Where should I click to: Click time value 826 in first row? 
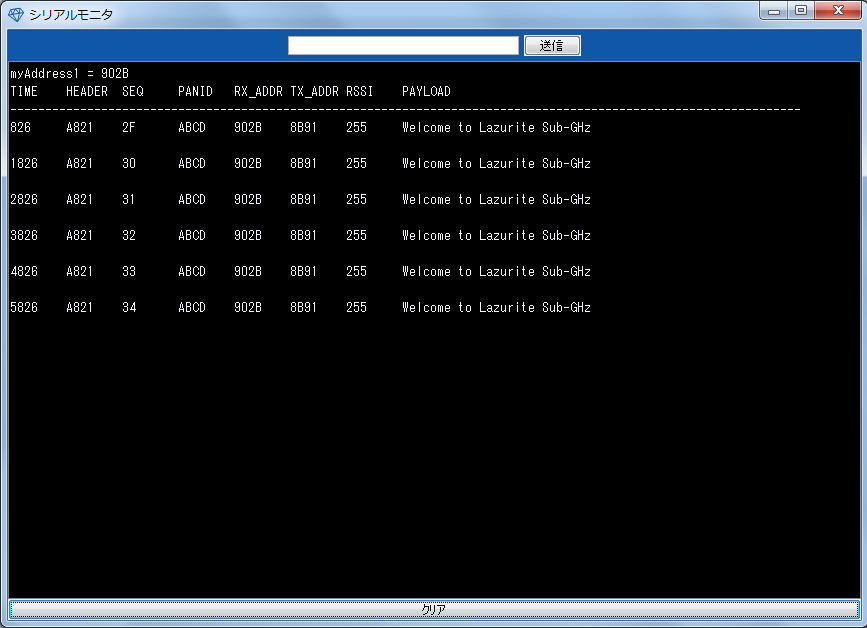[20, 127]
